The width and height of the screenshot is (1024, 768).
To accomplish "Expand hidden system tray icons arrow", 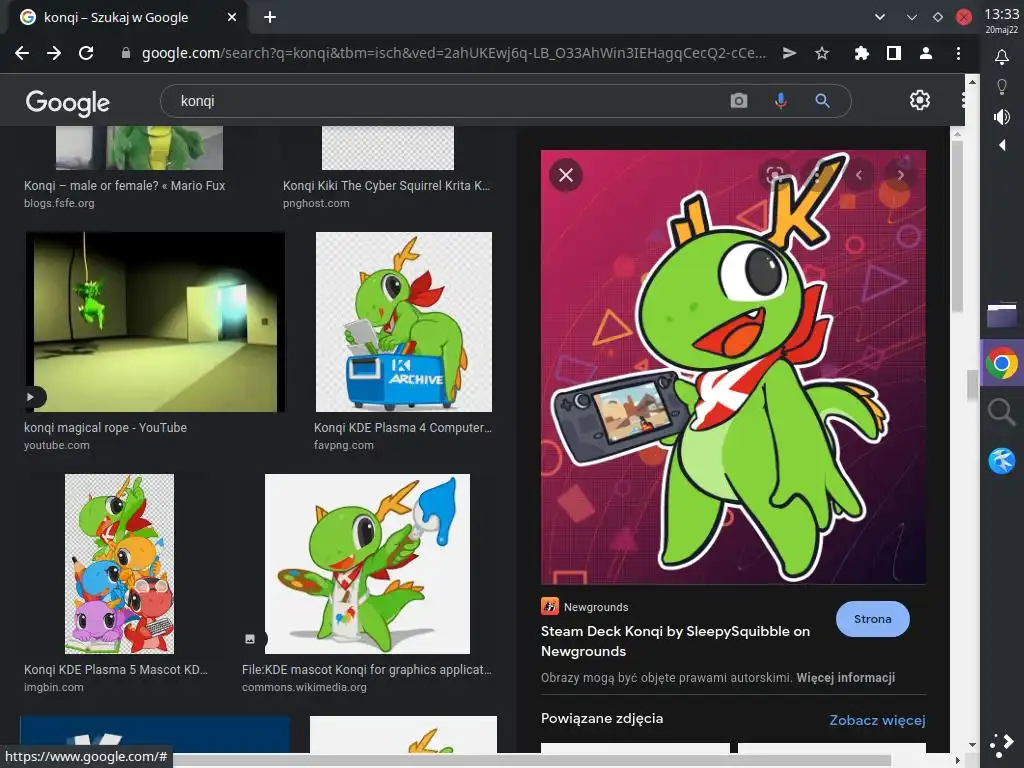I will pos(1002,145).
